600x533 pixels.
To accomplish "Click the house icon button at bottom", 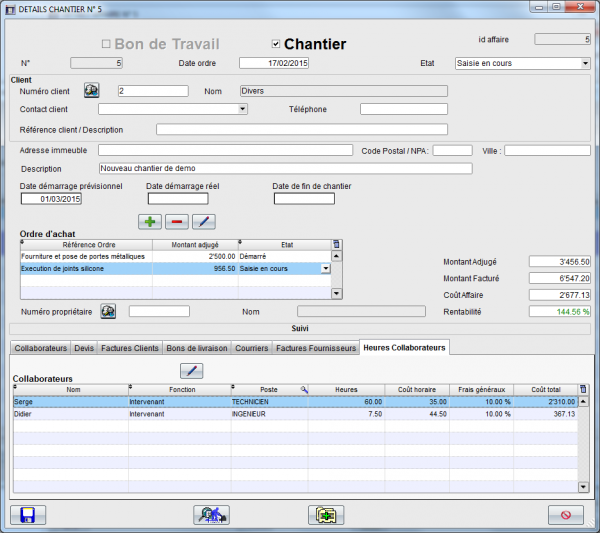I will (x=211, y=515).
